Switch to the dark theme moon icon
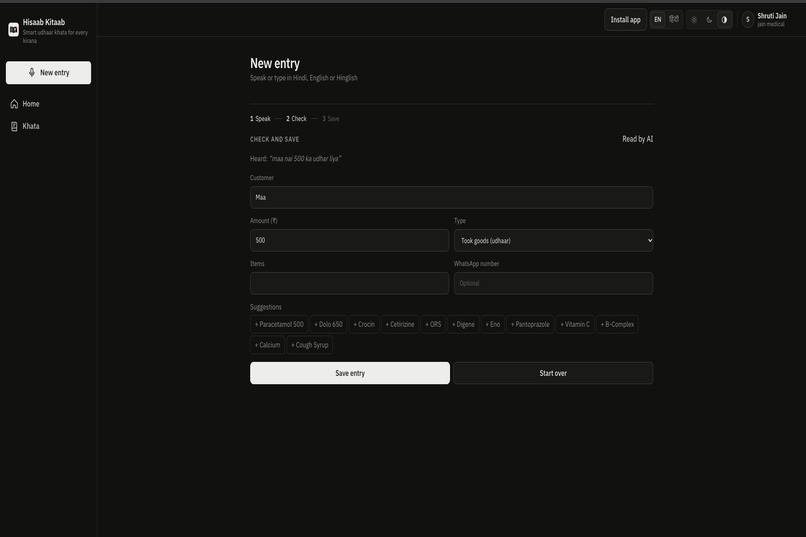Screen dimensions: 806x537 (x=709, y=20)
